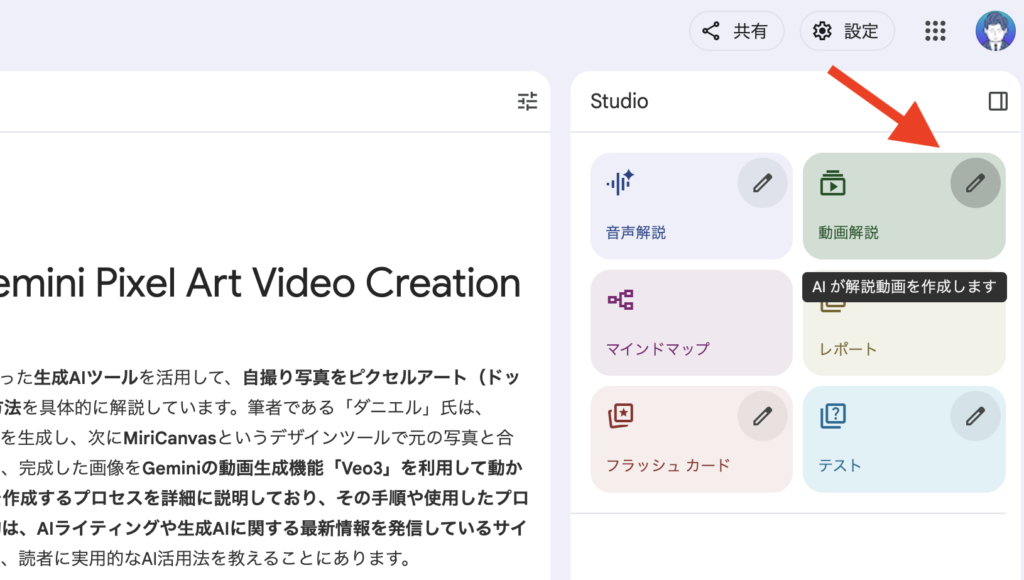
Task: Customize 動画解説 using pencil icon
Action: (x=975, y=183)
